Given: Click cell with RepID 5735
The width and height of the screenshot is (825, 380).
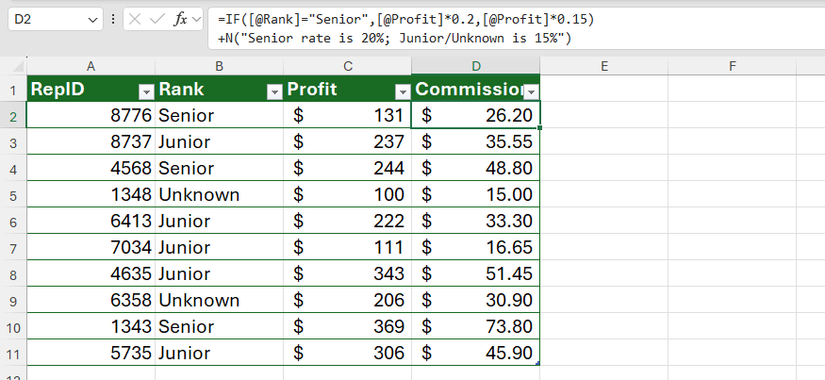Looking at the screenshot, I should 91,353.
